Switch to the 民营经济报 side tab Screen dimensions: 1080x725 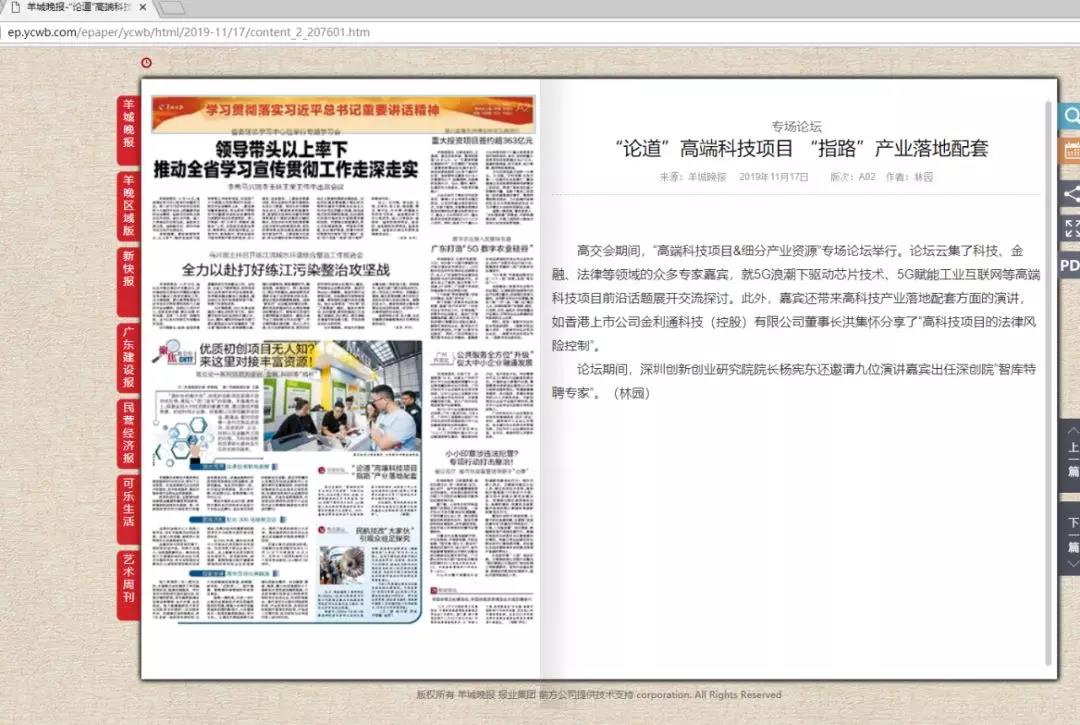click(129, 432)
